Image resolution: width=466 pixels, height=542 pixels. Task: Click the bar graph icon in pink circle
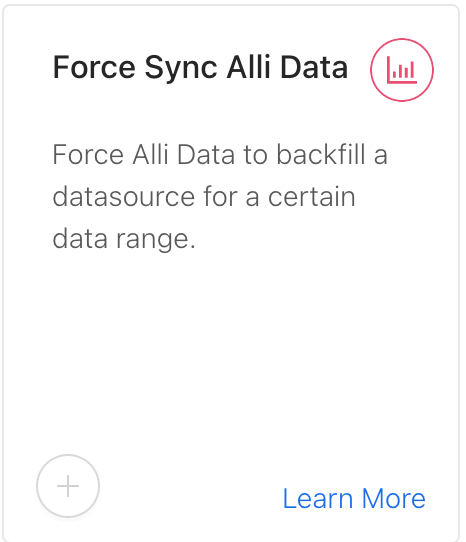click(402, 70)
